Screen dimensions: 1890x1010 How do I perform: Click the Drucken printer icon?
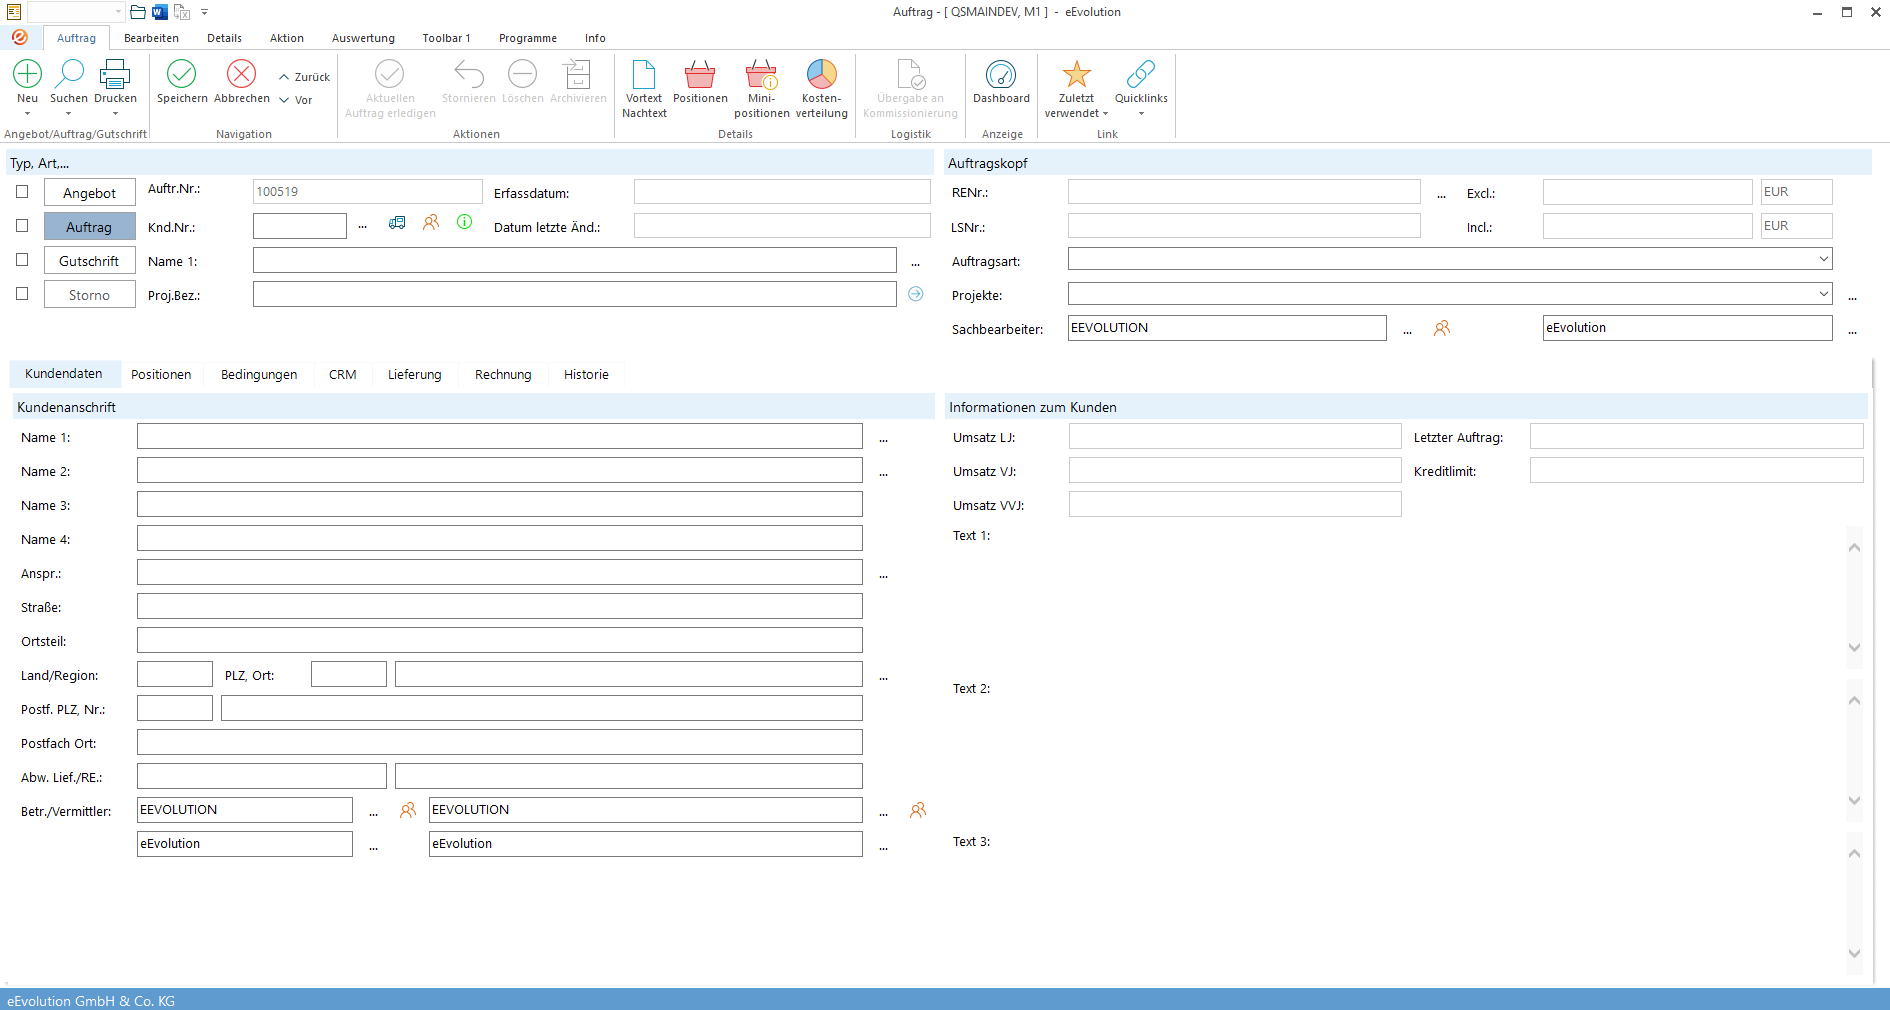click(x=115, y=74)
